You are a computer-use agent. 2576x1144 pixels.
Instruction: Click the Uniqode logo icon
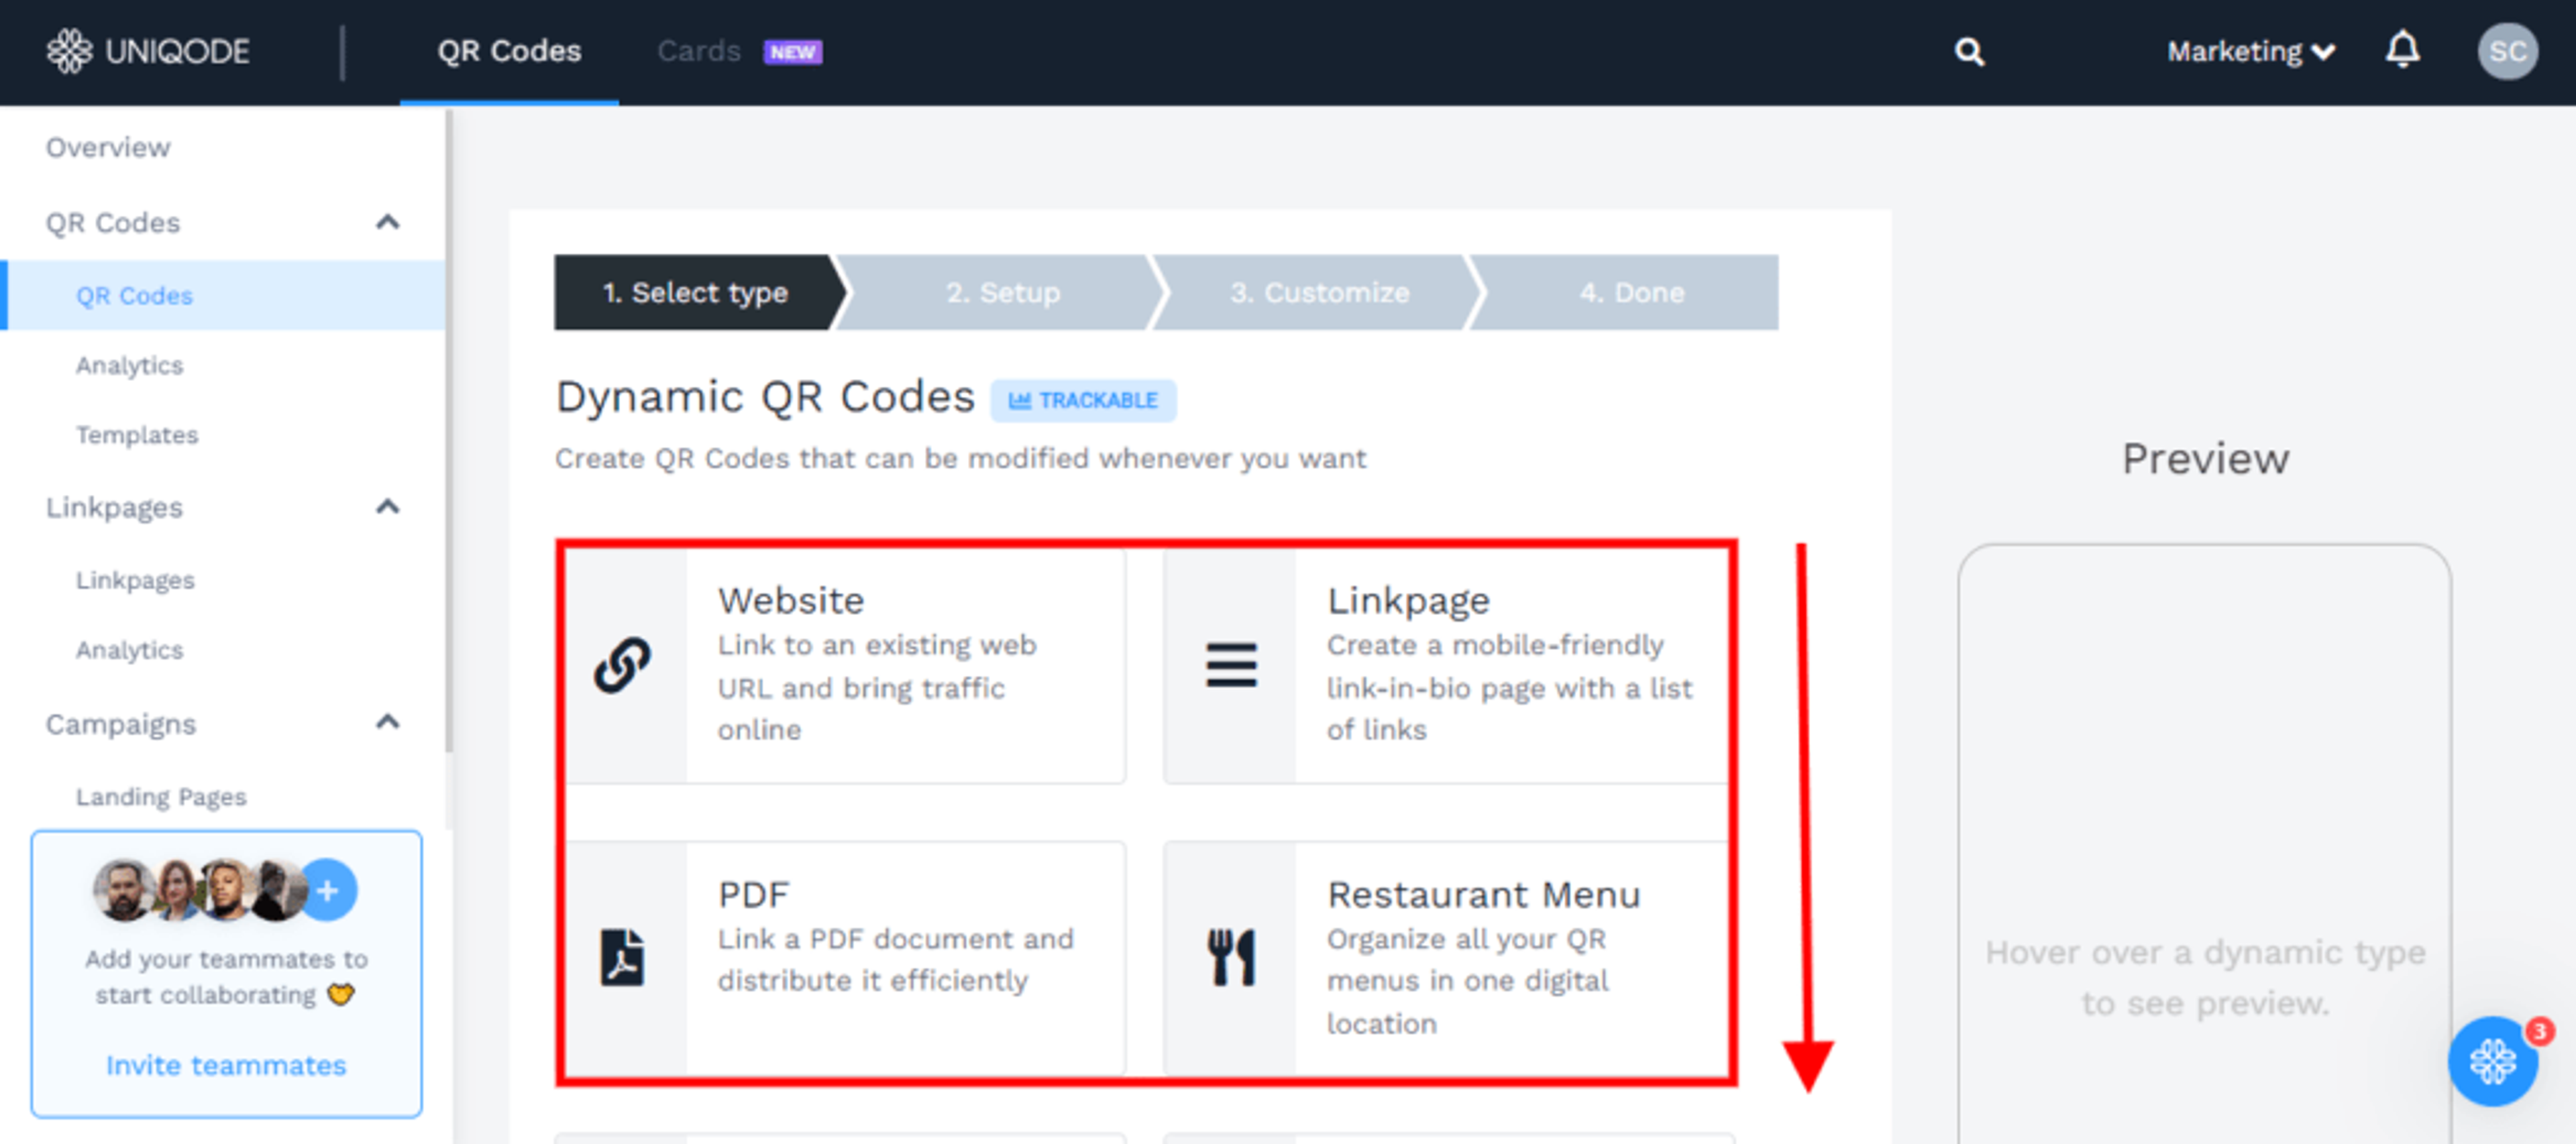(x=70, y=51)
